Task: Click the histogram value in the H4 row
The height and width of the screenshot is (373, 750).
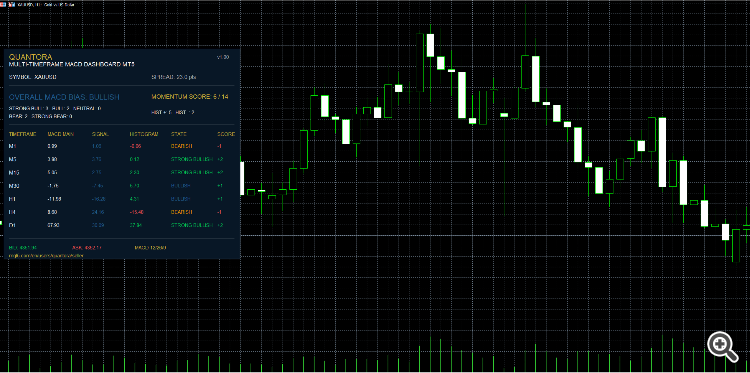Action: (x=137, y=212)
